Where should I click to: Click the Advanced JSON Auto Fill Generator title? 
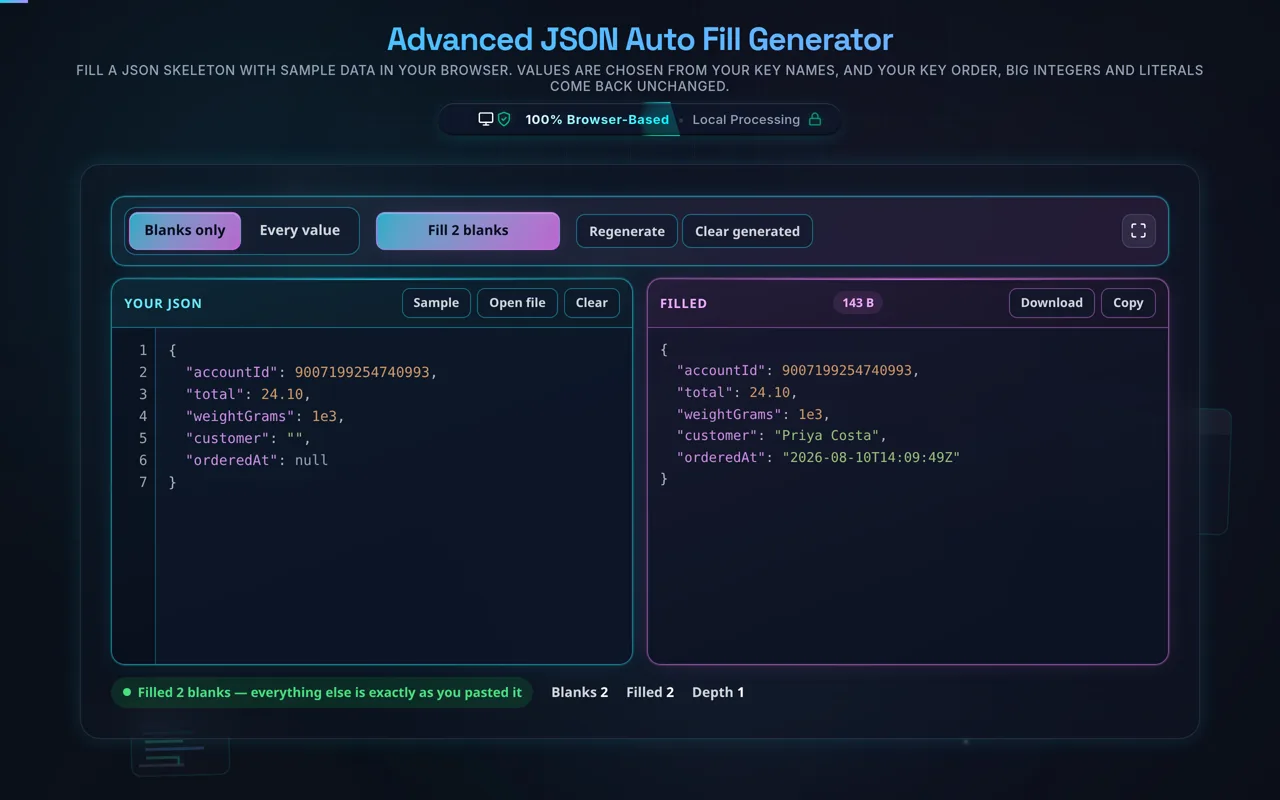tap(640, 39)
